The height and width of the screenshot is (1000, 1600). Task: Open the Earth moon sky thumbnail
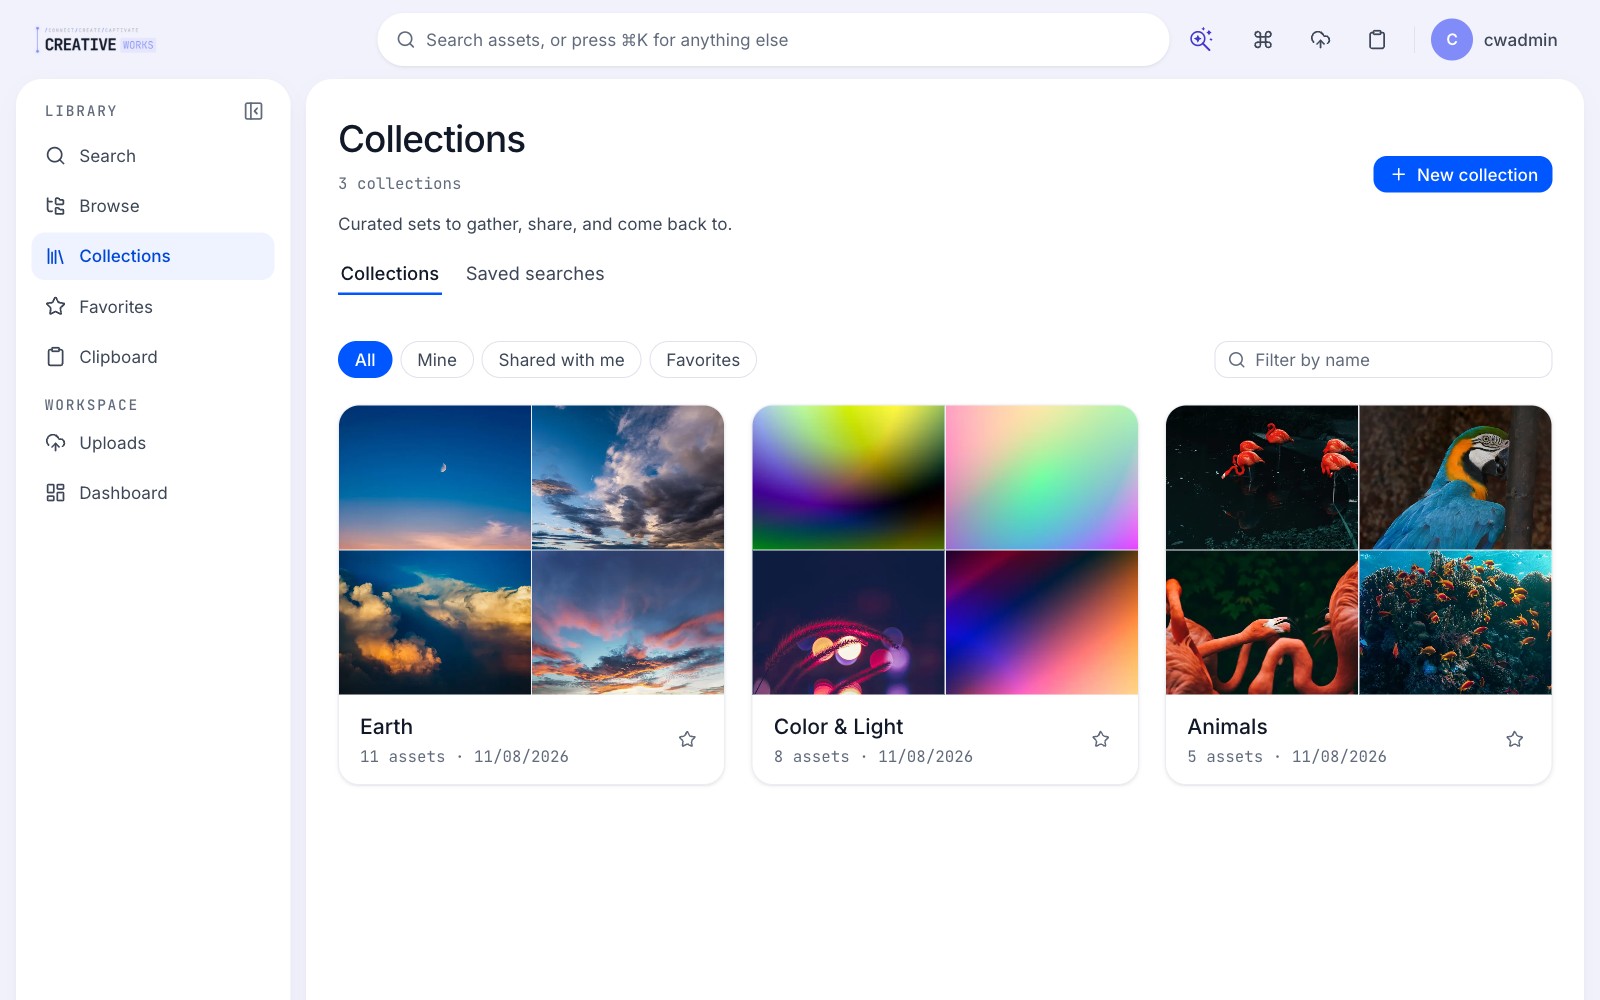coord(435,477)
